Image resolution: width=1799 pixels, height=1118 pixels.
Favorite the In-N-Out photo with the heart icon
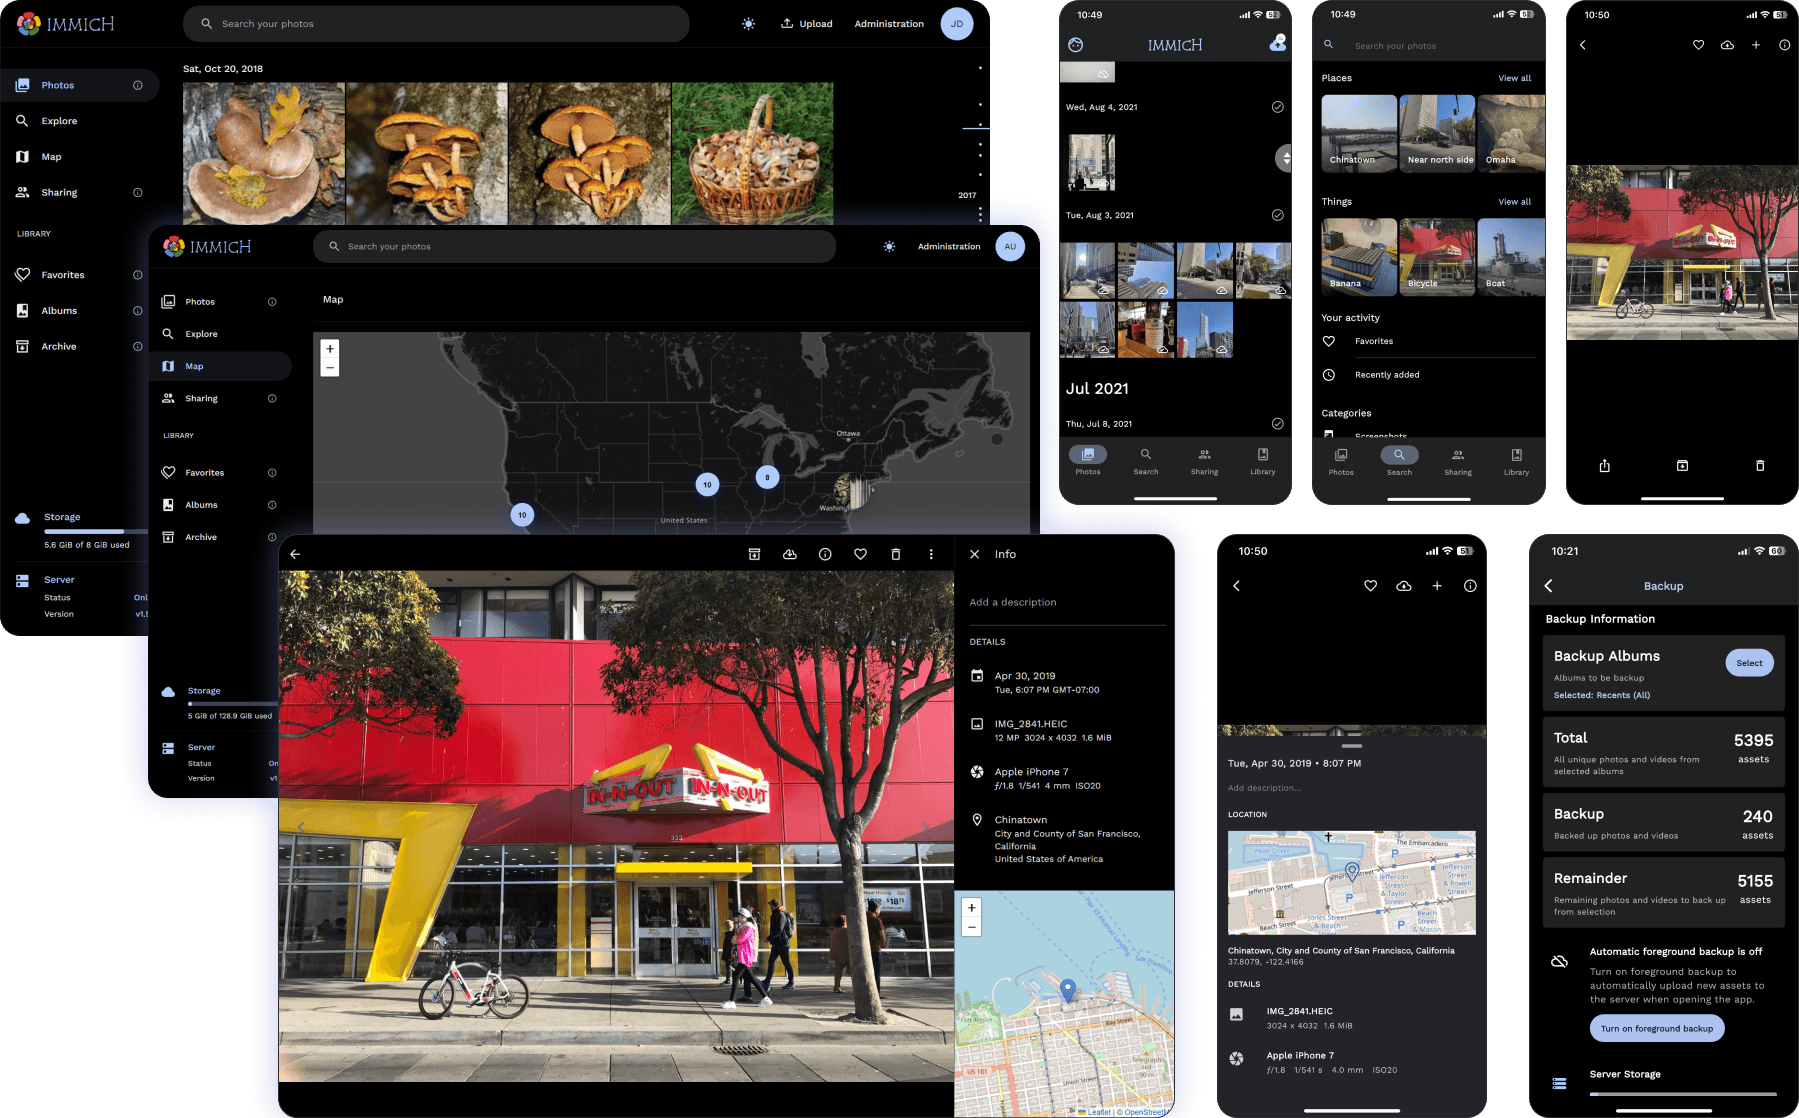pyautogui.click(x=860, y=553)
